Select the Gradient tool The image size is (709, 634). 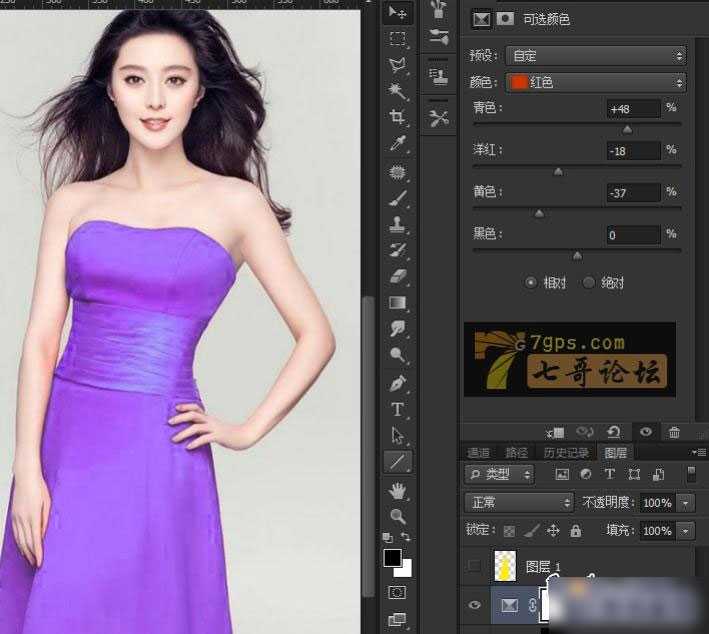click(397, 302)
